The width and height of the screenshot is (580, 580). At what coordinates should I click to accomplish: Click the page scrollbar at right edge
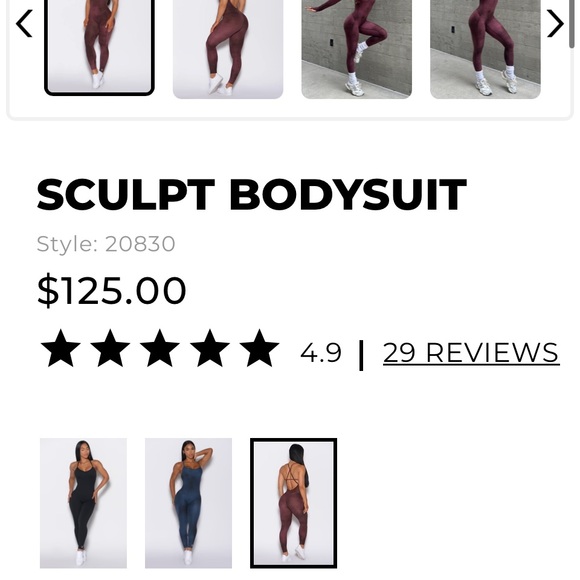click(x=572, y=24)
